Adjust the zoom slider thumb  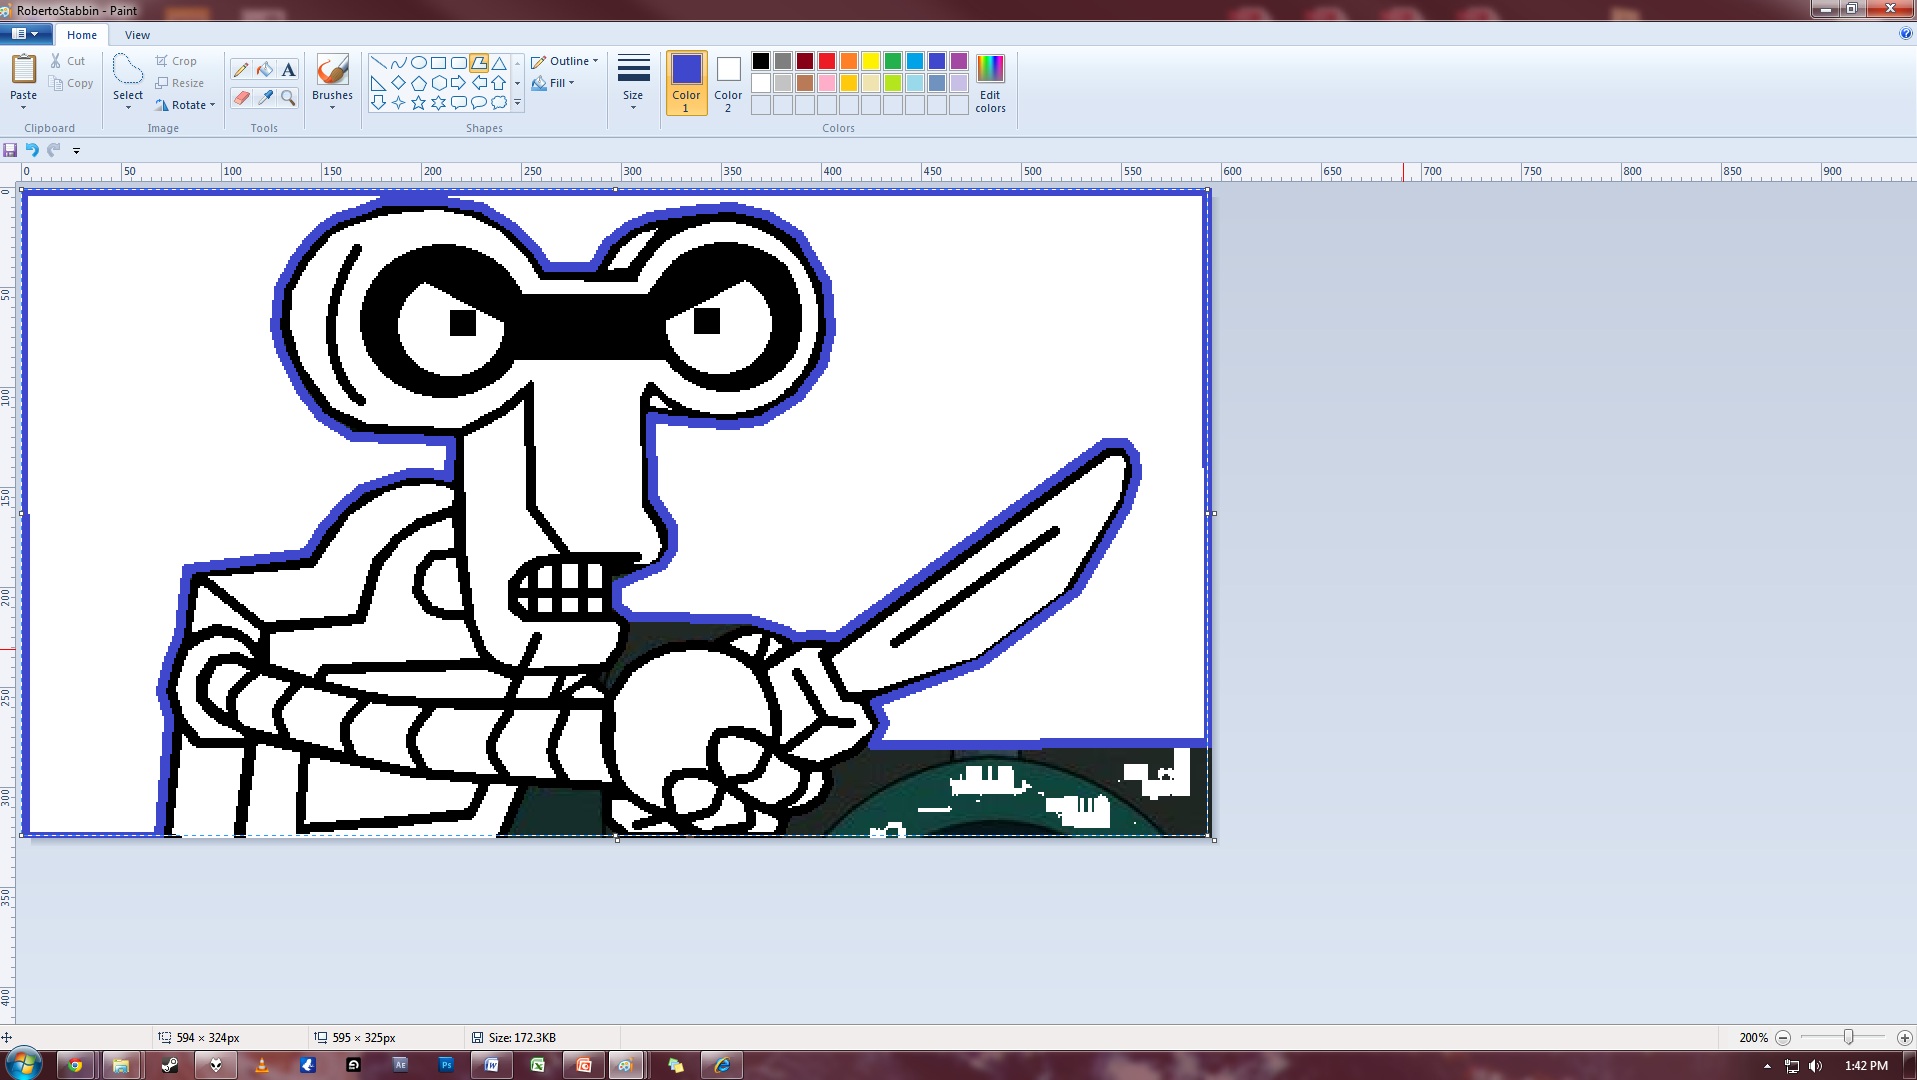1848,1037
